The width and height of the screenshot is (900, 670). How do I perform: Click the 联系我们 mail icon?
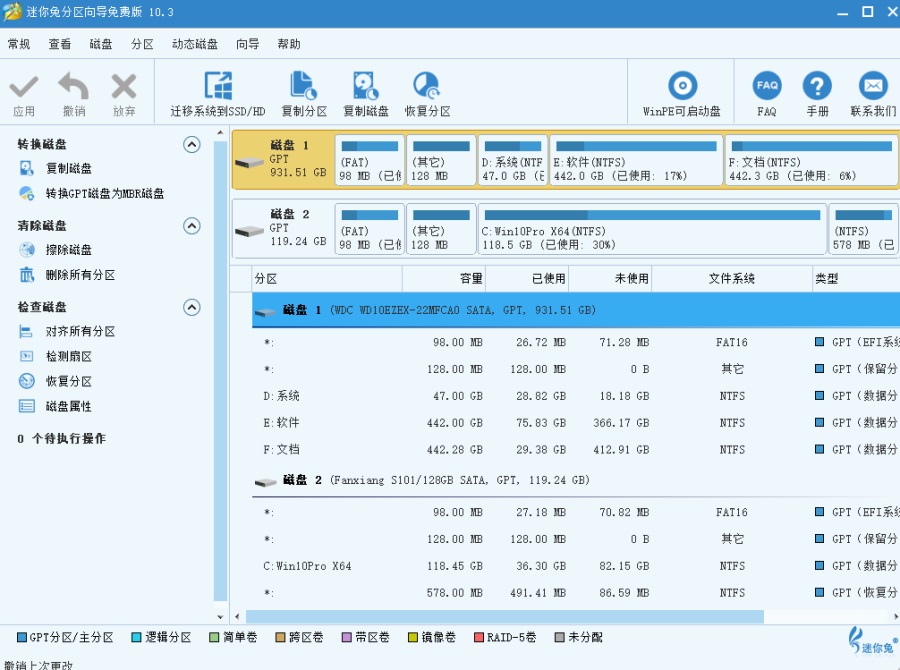coord(873,86)
